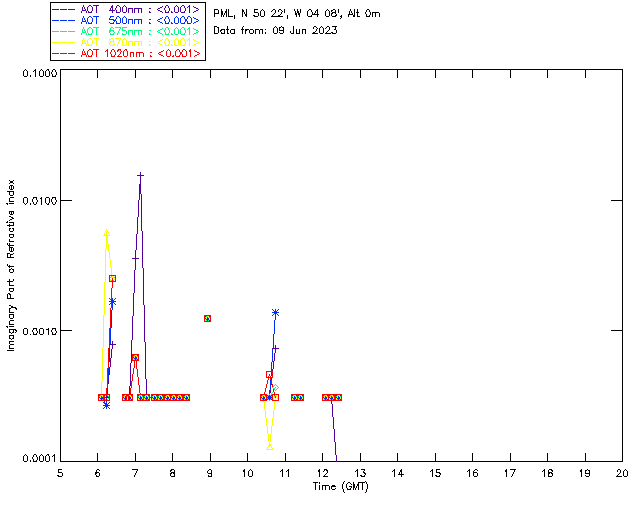Click the 0.0010 y-axis tick label

tap(39, 331)
